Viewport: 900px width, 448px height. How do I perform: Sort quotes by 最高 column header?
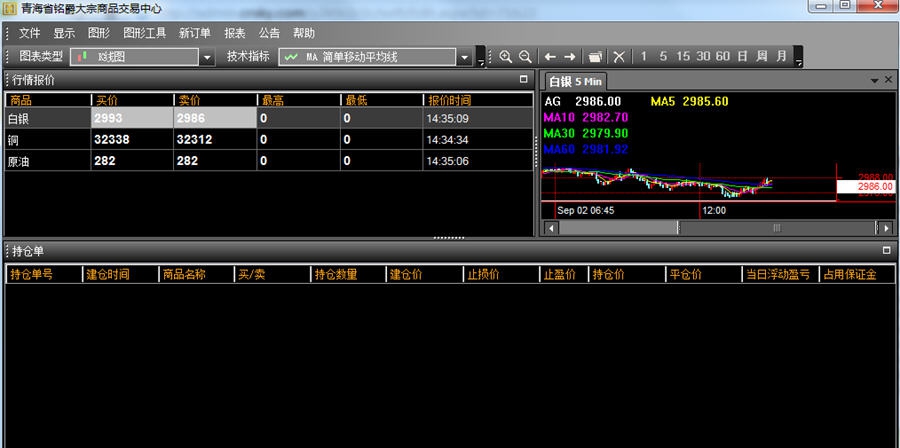pos(298,100)
